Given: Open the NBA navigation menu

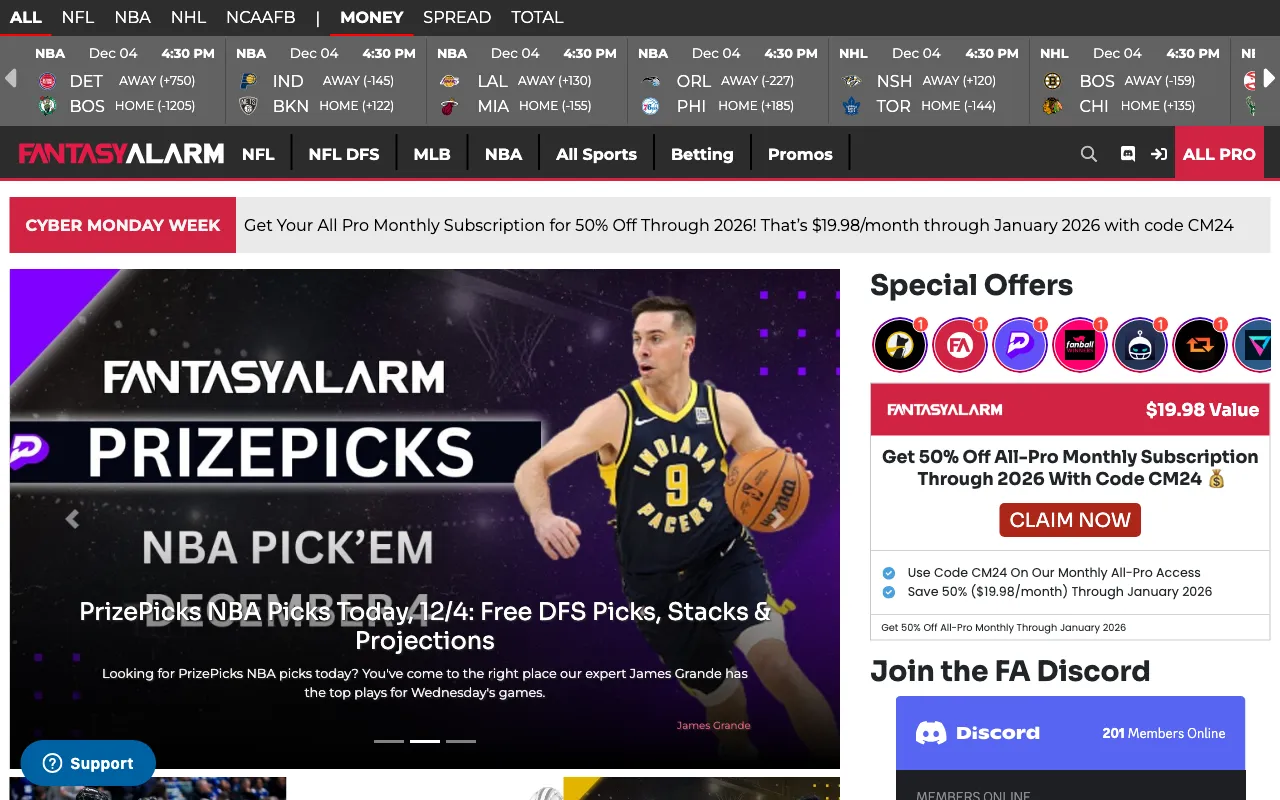Looking at the screenshot, I should tap(503, 154).
